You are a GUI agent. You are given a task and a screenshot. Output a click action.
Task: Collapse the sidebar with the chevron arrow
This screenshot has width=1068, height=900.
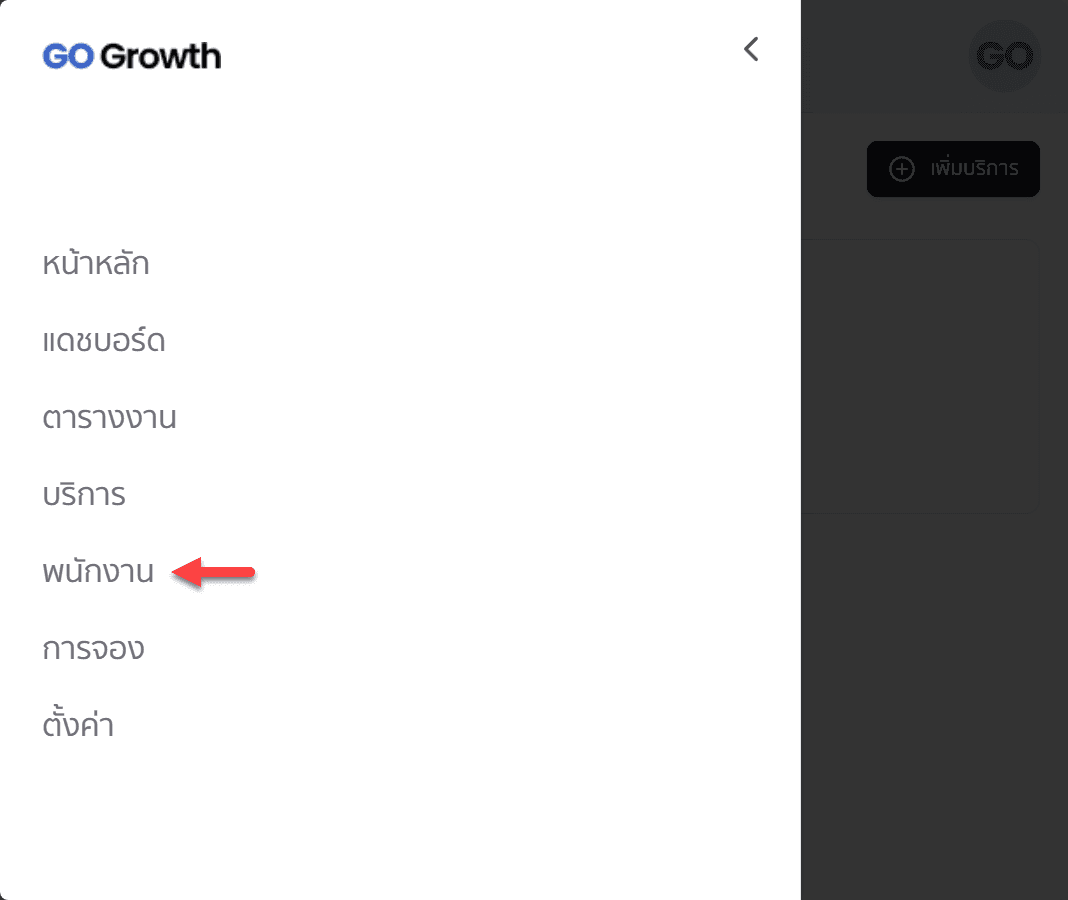tap(751, 49)
